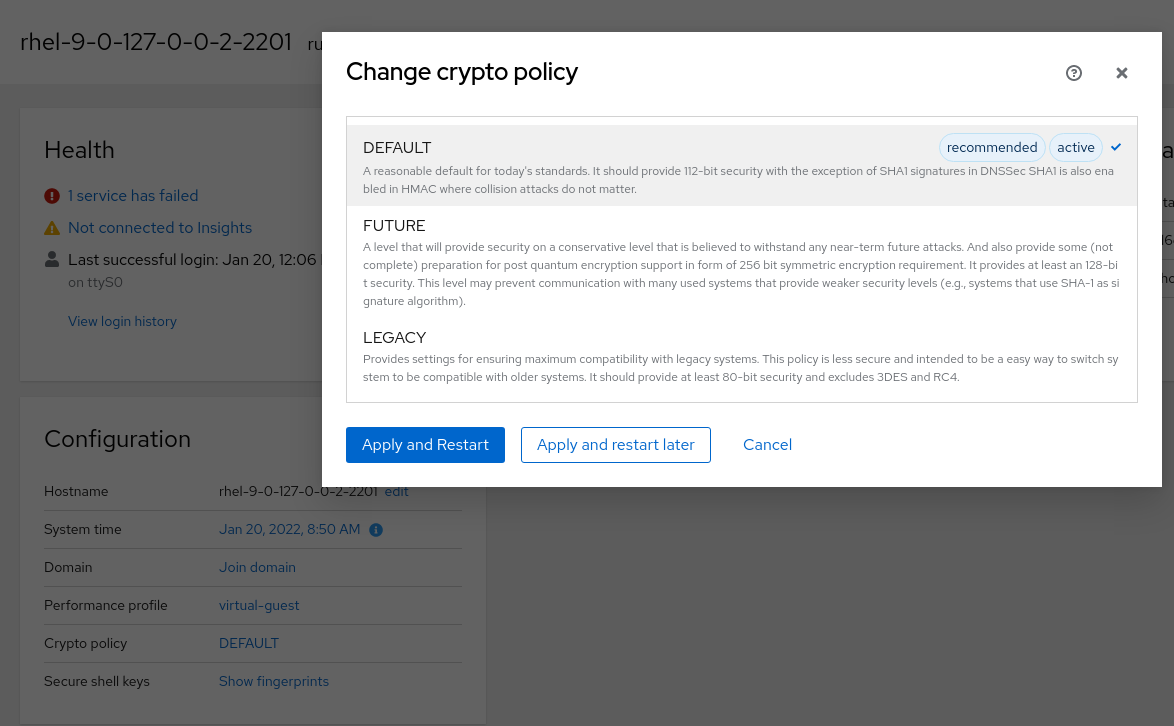Select the DEFAULT crypto policy option
This screenshot has height=726, width=1174.
(x=742, y=165)
